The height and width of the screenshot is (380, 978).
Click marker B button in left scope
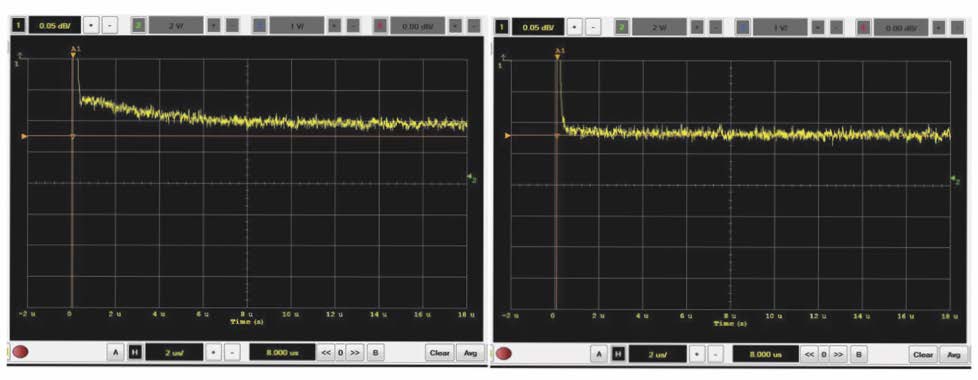click(375, 353)
